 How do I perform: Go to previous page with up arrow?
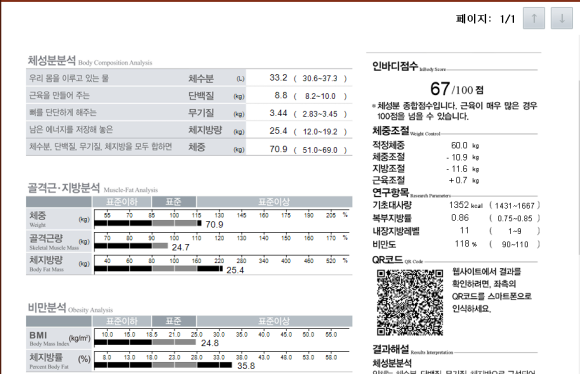coord(534,18)
